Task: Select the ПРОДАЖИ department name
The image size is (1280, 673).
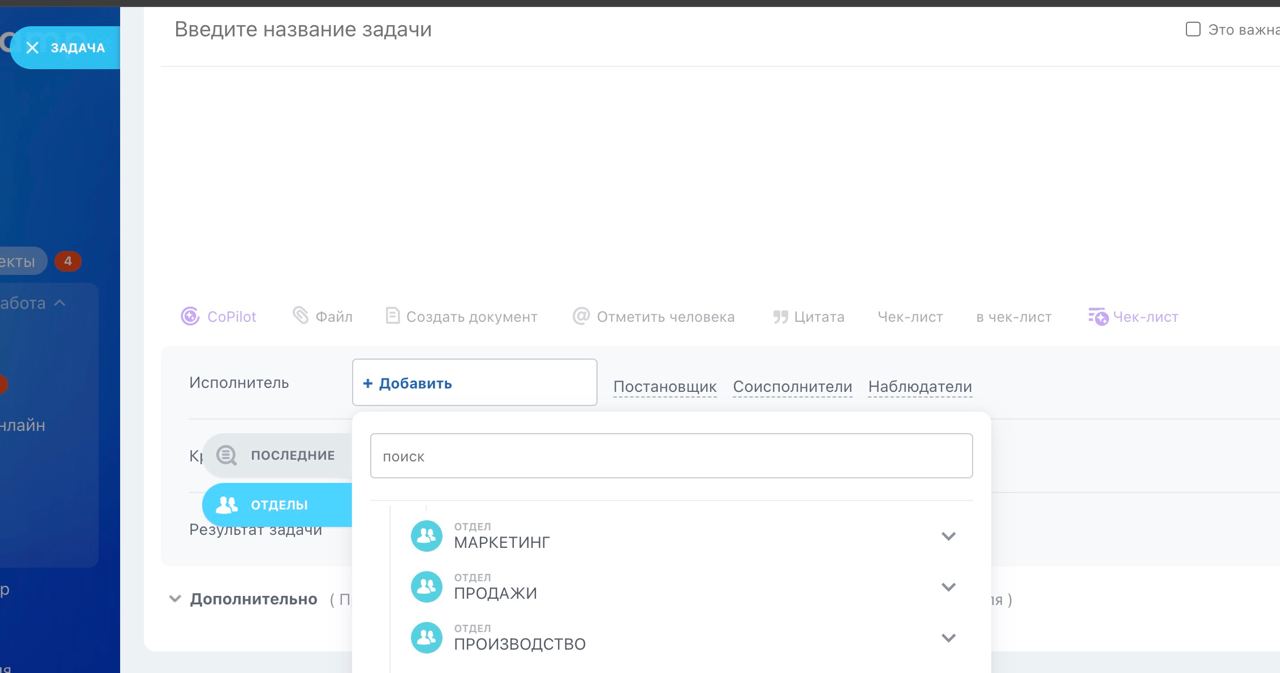Action: click(495, 594)
